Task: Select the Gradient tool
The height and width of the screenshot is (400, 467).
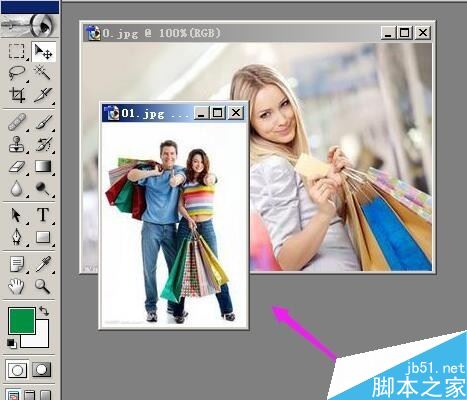Action: [x=43, y=166]
